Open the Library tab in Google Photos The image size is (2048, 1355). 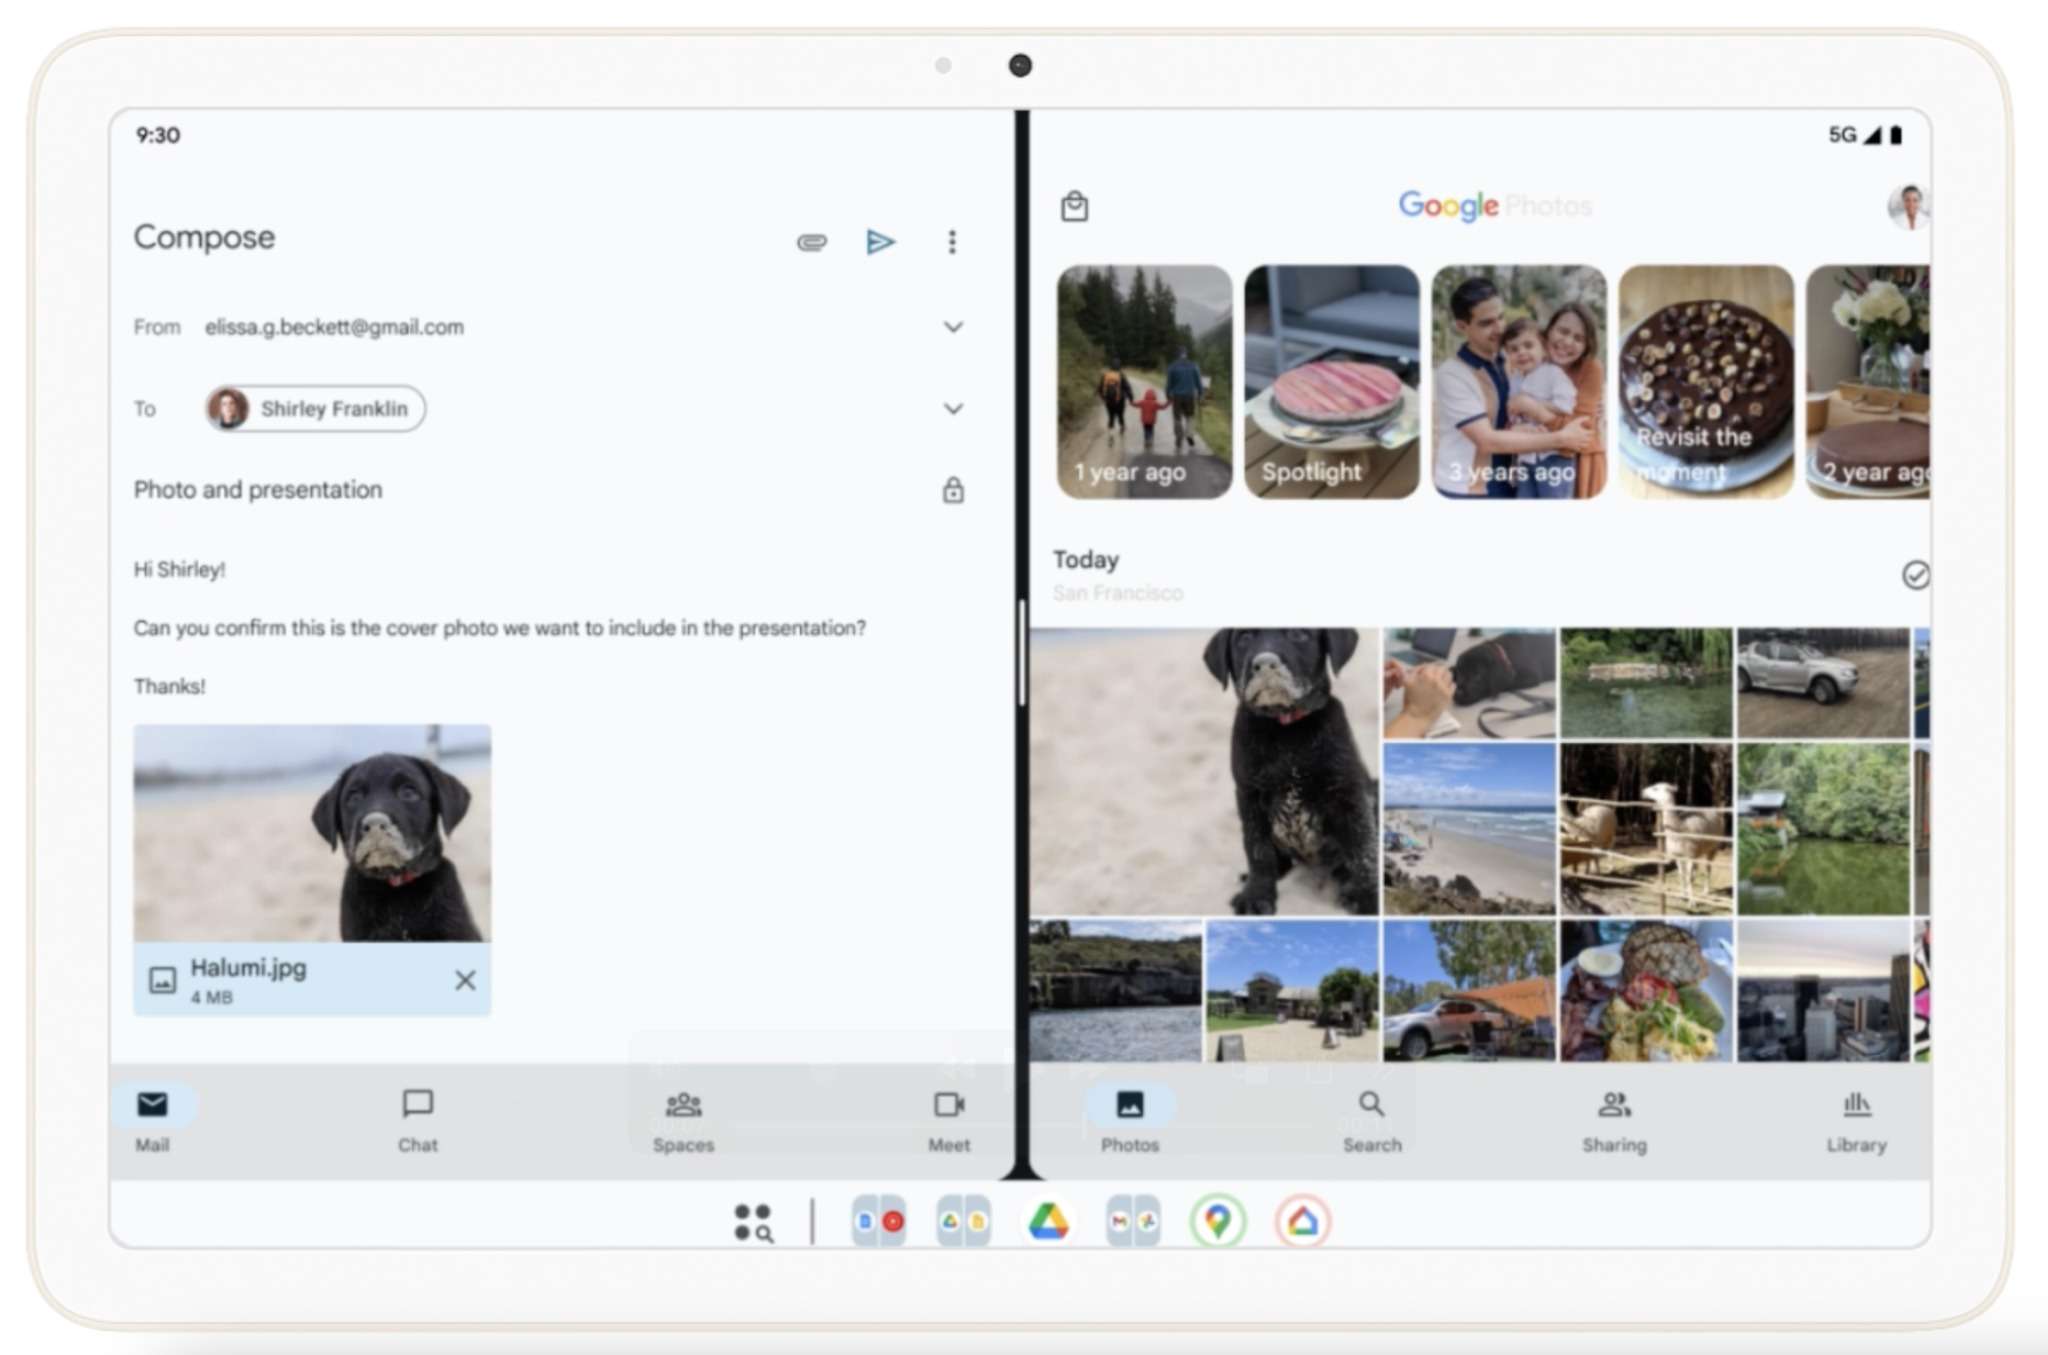tap(1857, 1120)
